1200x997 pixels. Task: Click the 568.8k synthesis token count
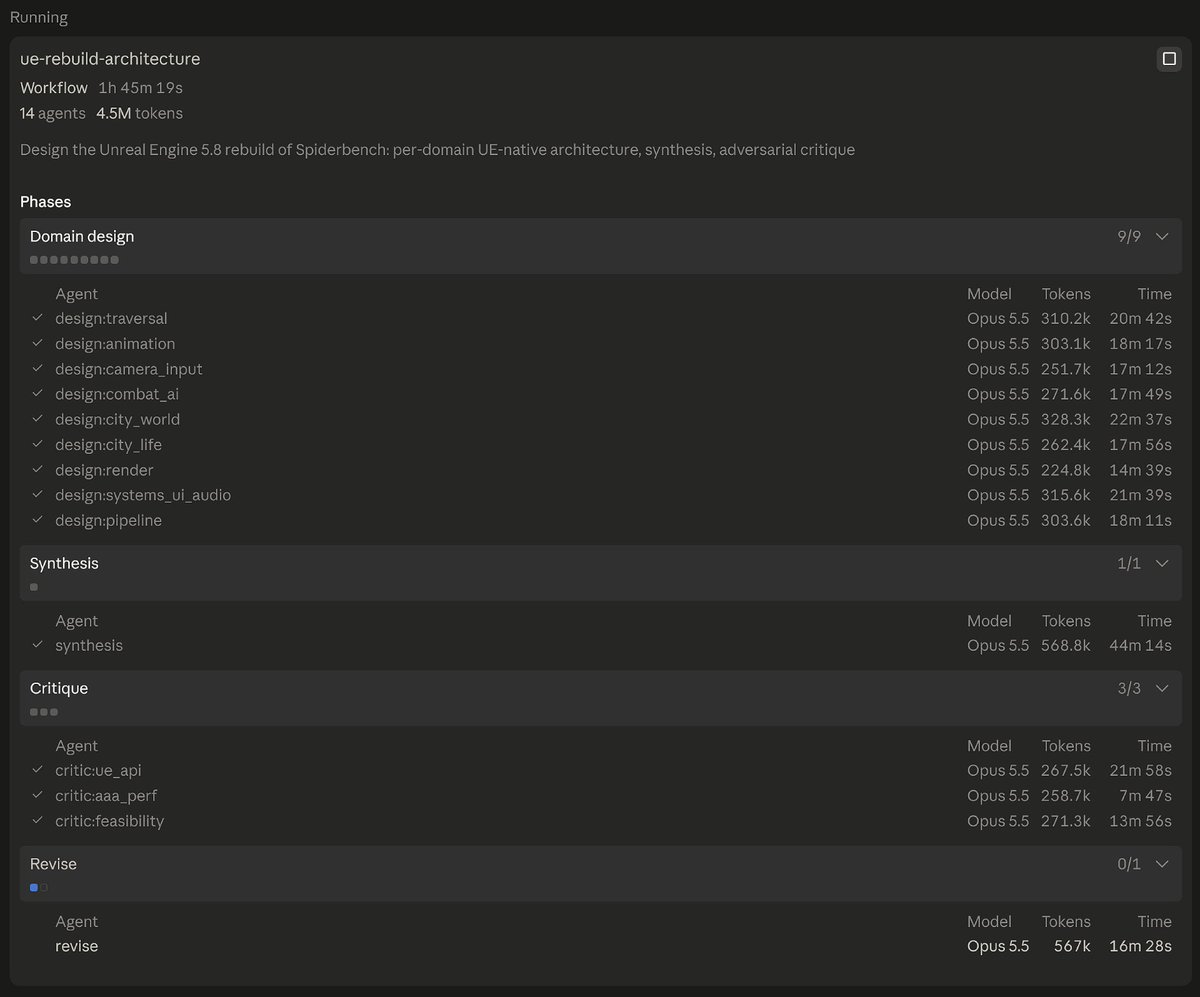coord(1066,646)
